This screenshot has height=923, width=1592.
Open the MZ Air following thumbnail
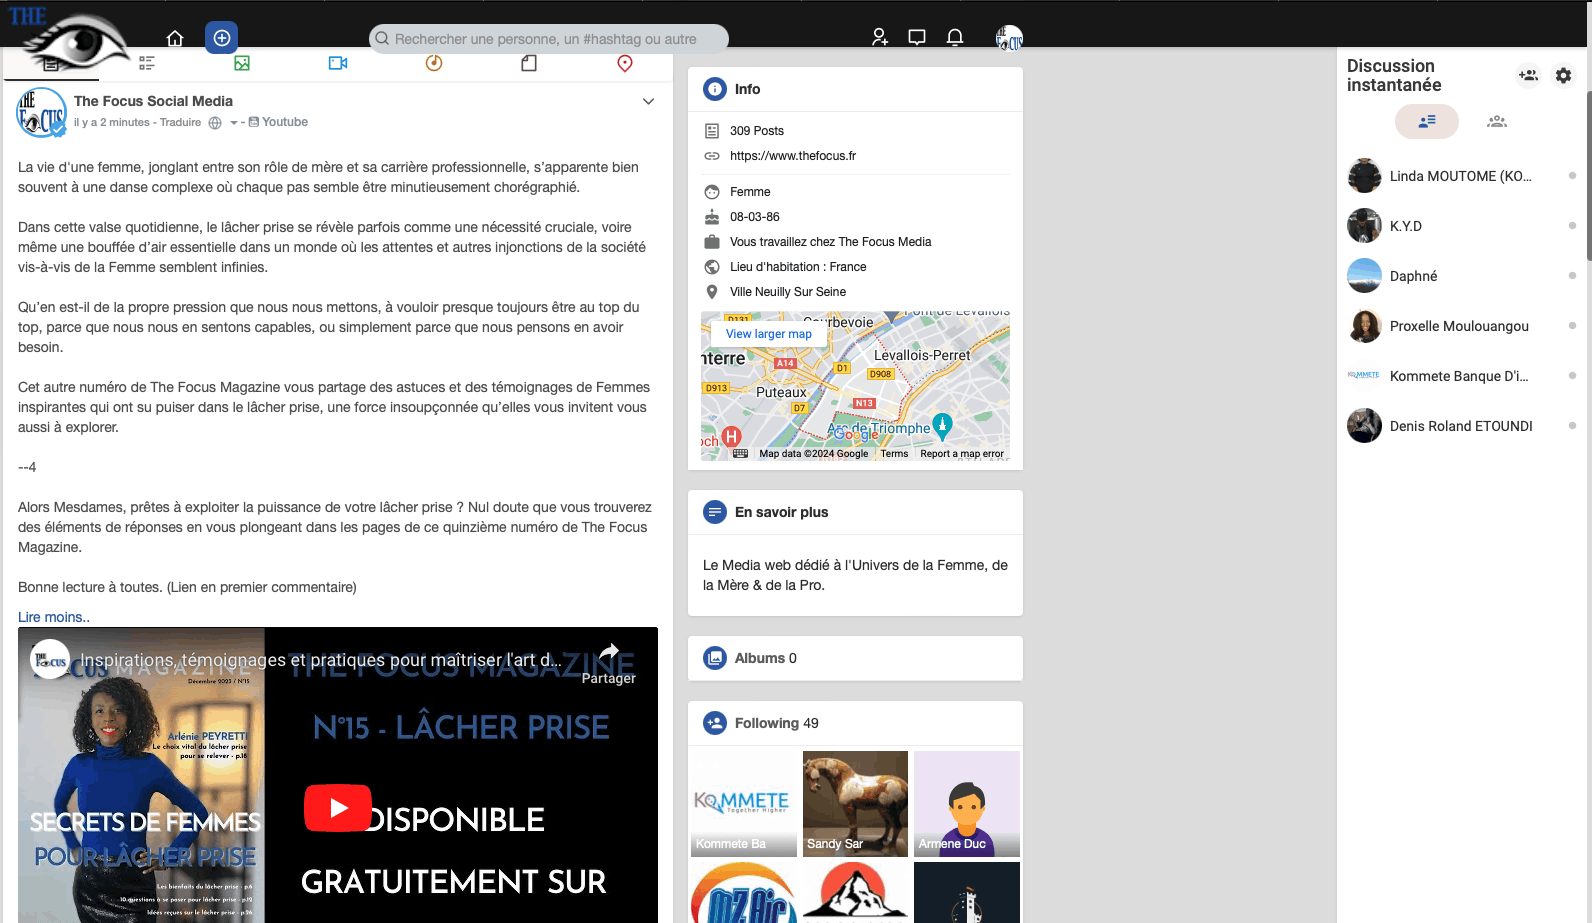743,893
